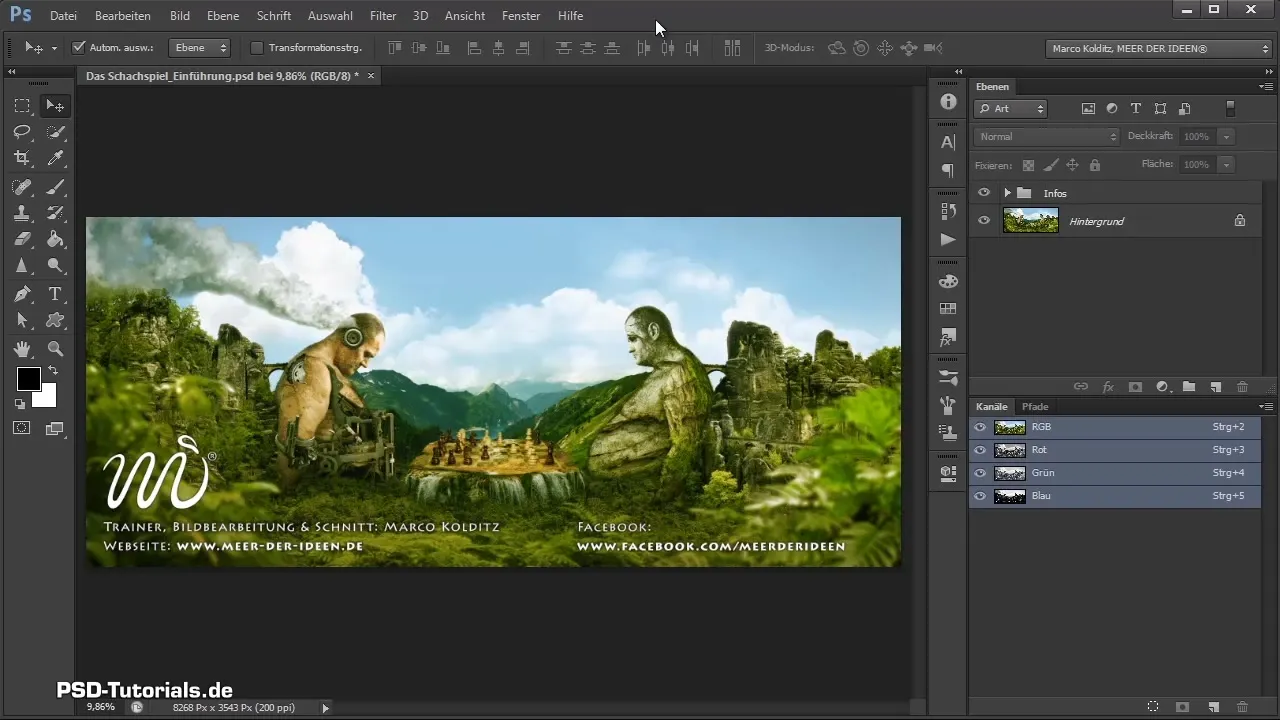Toggle visibility of RGB channel

(980, 427)
